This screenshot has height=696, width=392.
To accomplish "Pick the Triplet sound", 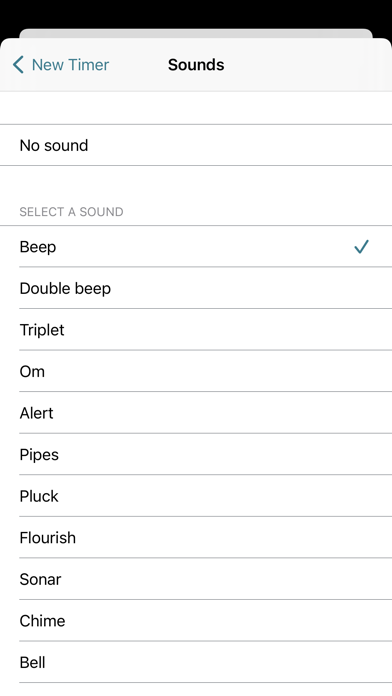I will [x=196, y=329].
